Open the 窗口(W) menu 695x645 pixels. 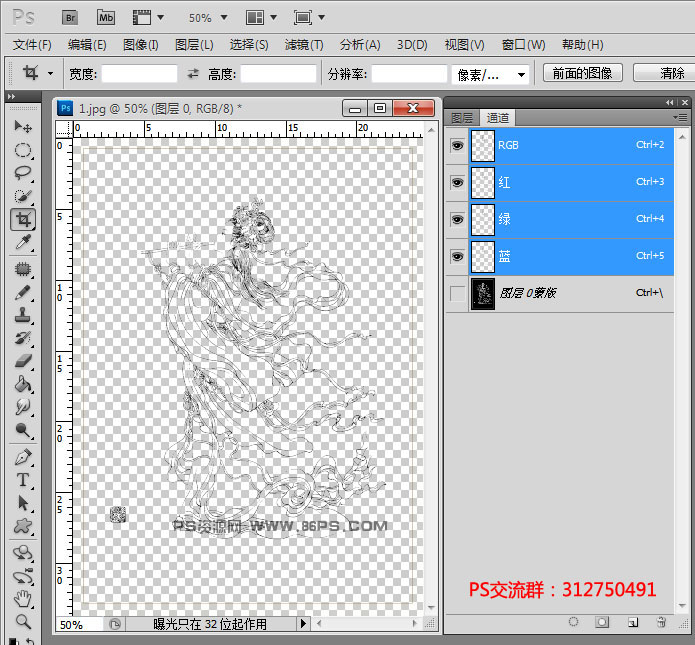(523, 45)
